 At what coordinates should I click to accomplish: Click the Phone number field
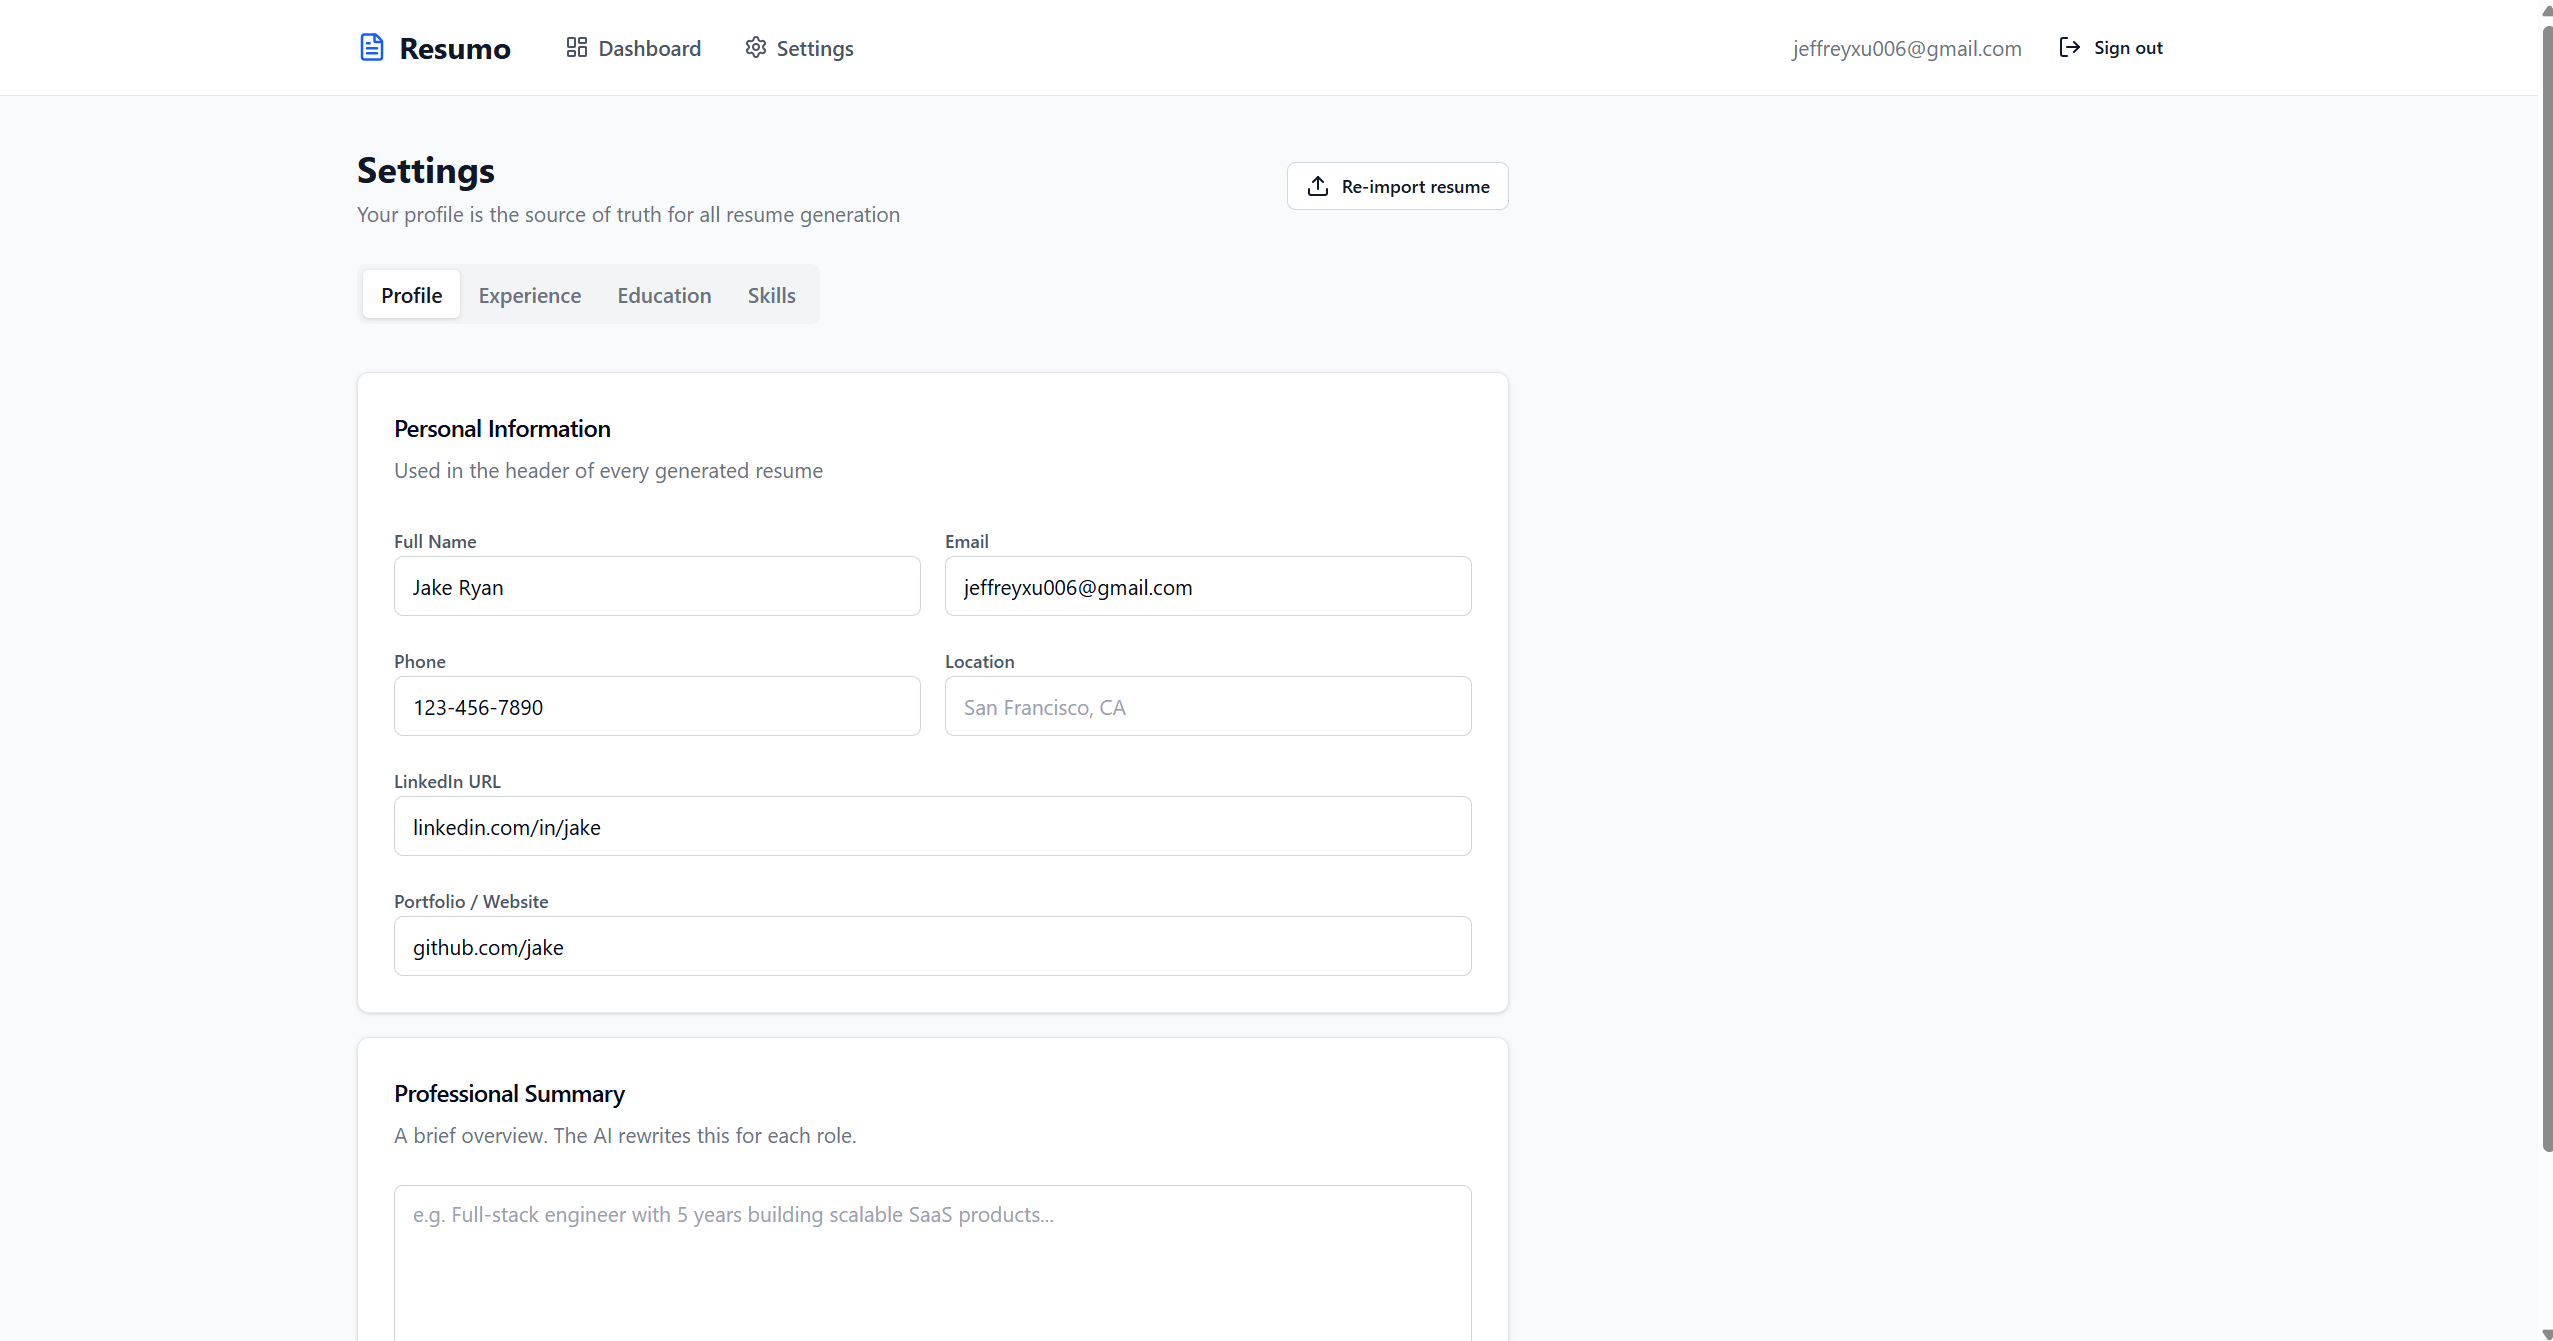tap(656, 707)
